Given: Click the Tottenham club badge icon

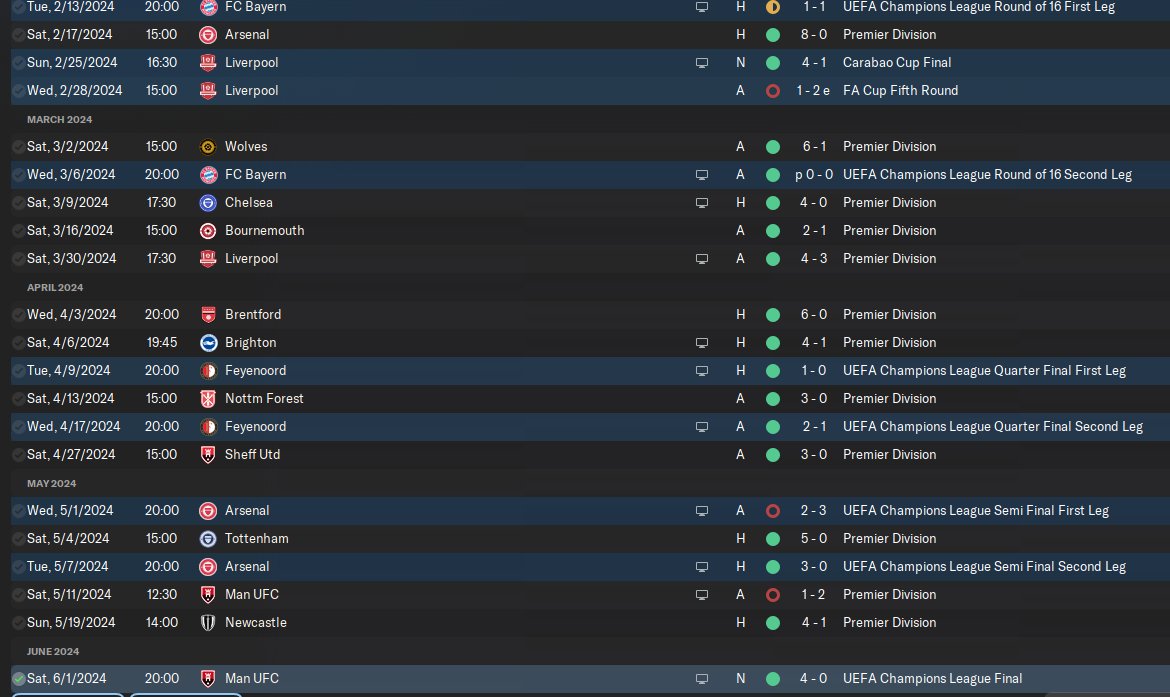Looking at the screenshot, I should [208, 539].
